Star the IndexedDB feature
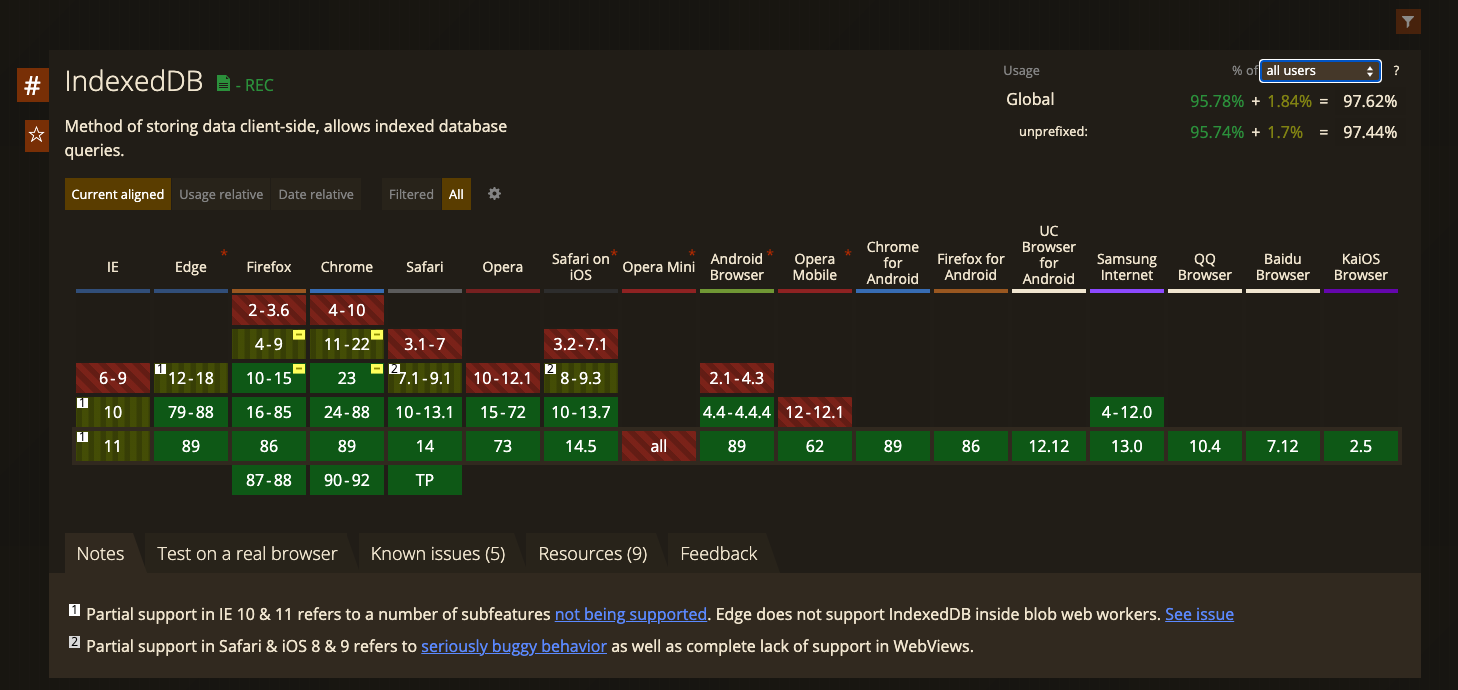Image resolution: width=1458 pixels, height=690 pixels. pyautogui.click(x=36, y=135)
